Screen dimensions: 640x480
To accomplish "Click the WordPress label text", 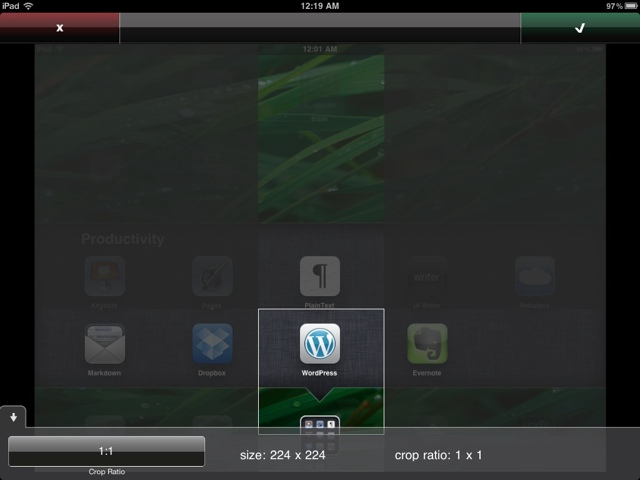I will coord(319,373).
